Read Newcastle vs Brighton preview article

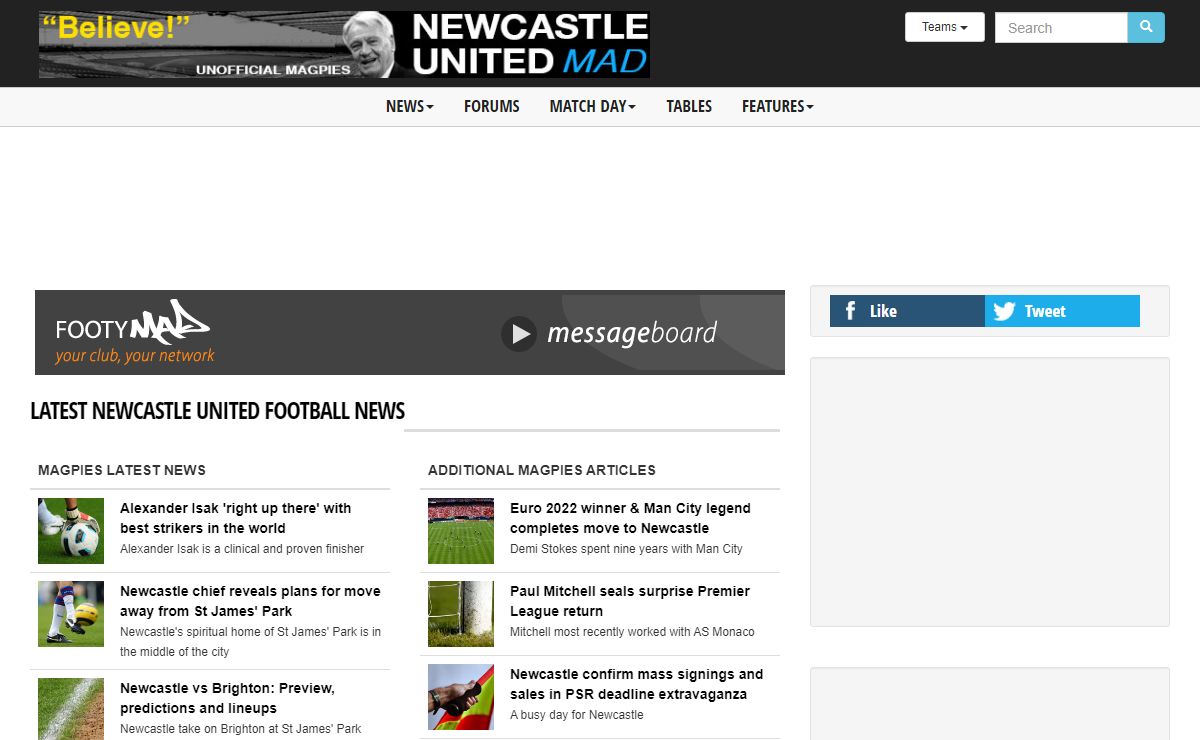227,698
